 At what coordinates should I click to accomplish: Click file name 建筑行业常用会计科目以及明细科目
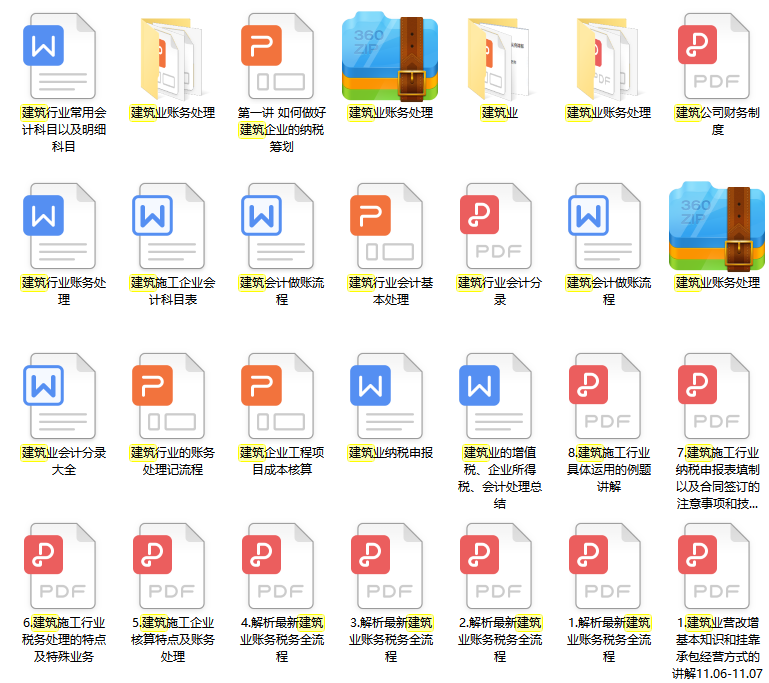(x=64, y=129)
